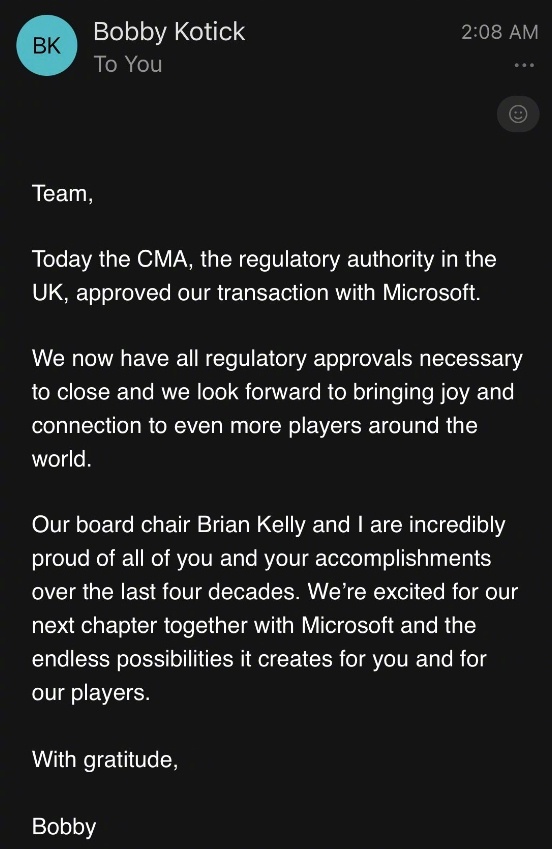The height and width of the screenshot is (849, 552).
Task: Click the "With gratitude," sign-off
Action: pyautogui.click(x=105, y=760)
